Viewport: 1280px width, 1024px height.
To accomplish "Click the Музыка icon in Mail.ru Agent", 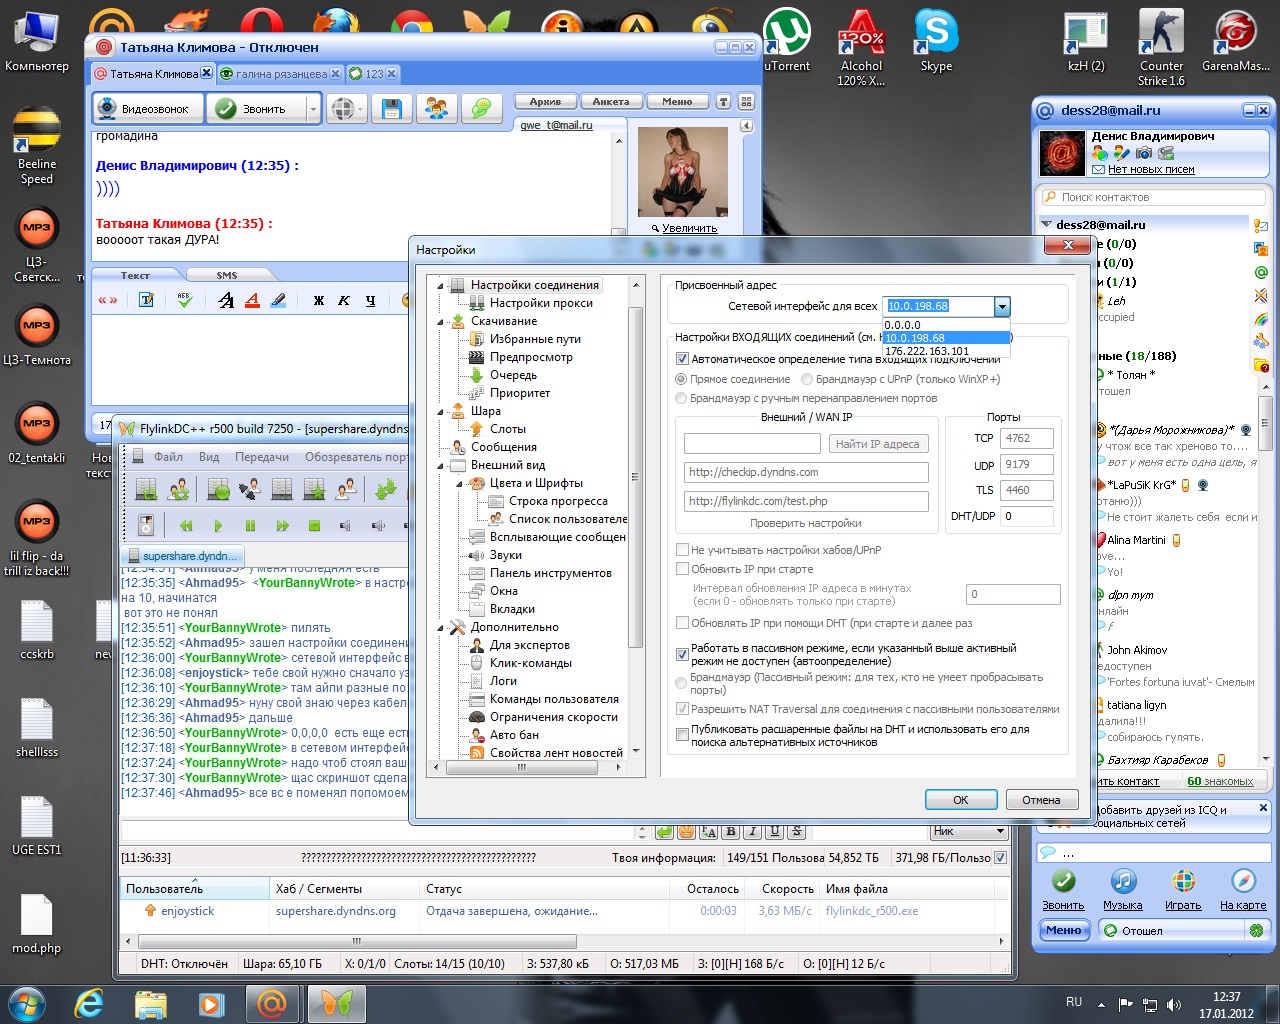I will (1123, 882).
